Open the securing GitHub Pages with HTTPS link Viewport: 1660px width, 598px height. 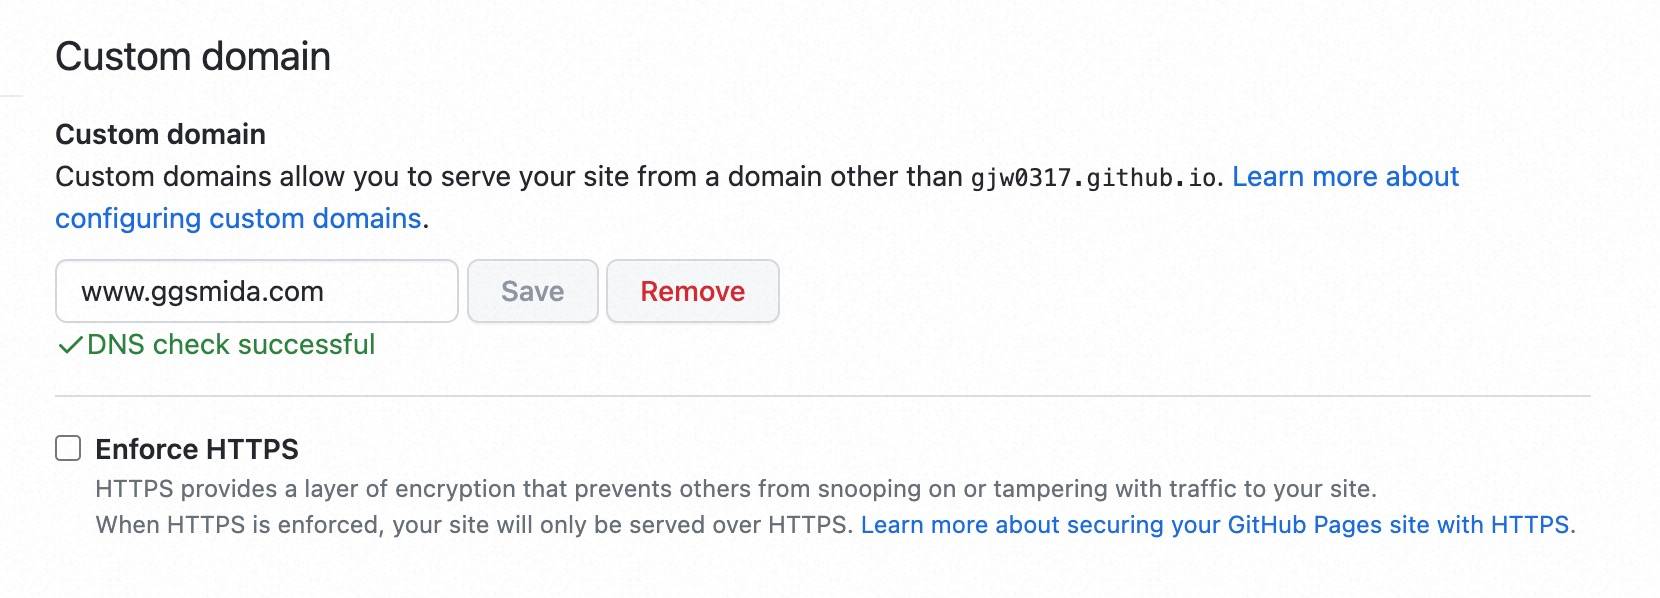click(1215, 525)
